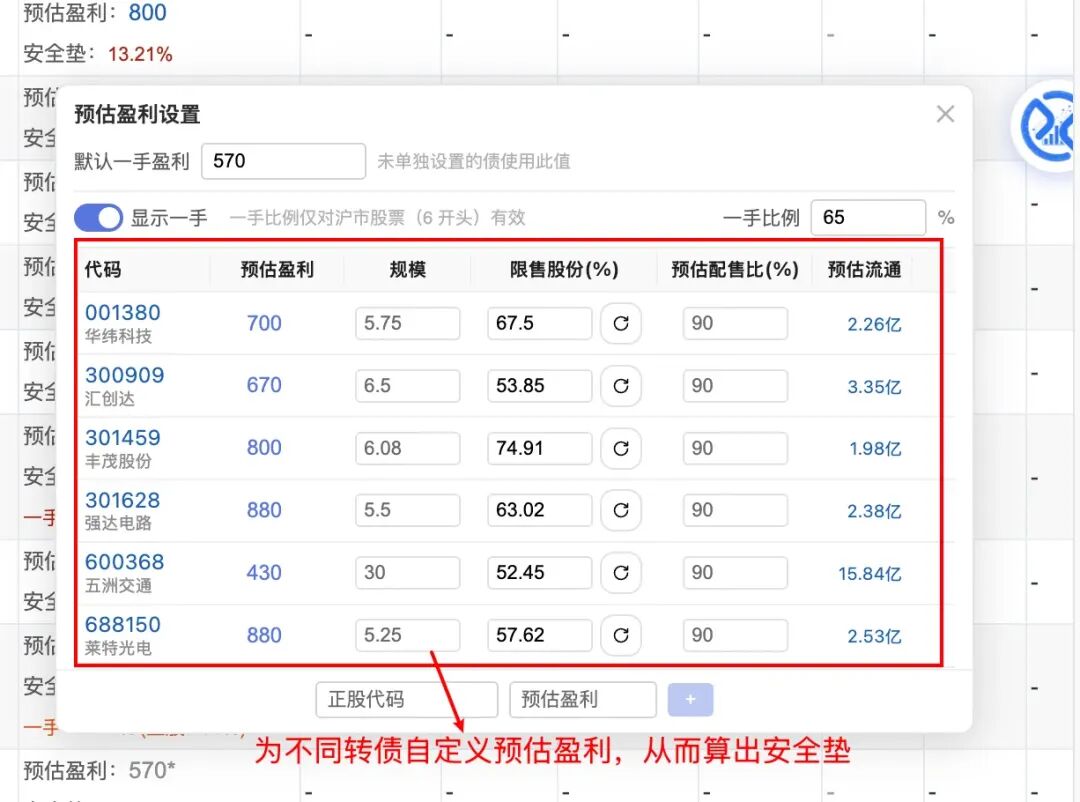The width and height of the screenshot is (1080, 802).
Task: Edit 规模 field 5.25 for 688150
Action: pyautogui.click(x=408, y=635)
